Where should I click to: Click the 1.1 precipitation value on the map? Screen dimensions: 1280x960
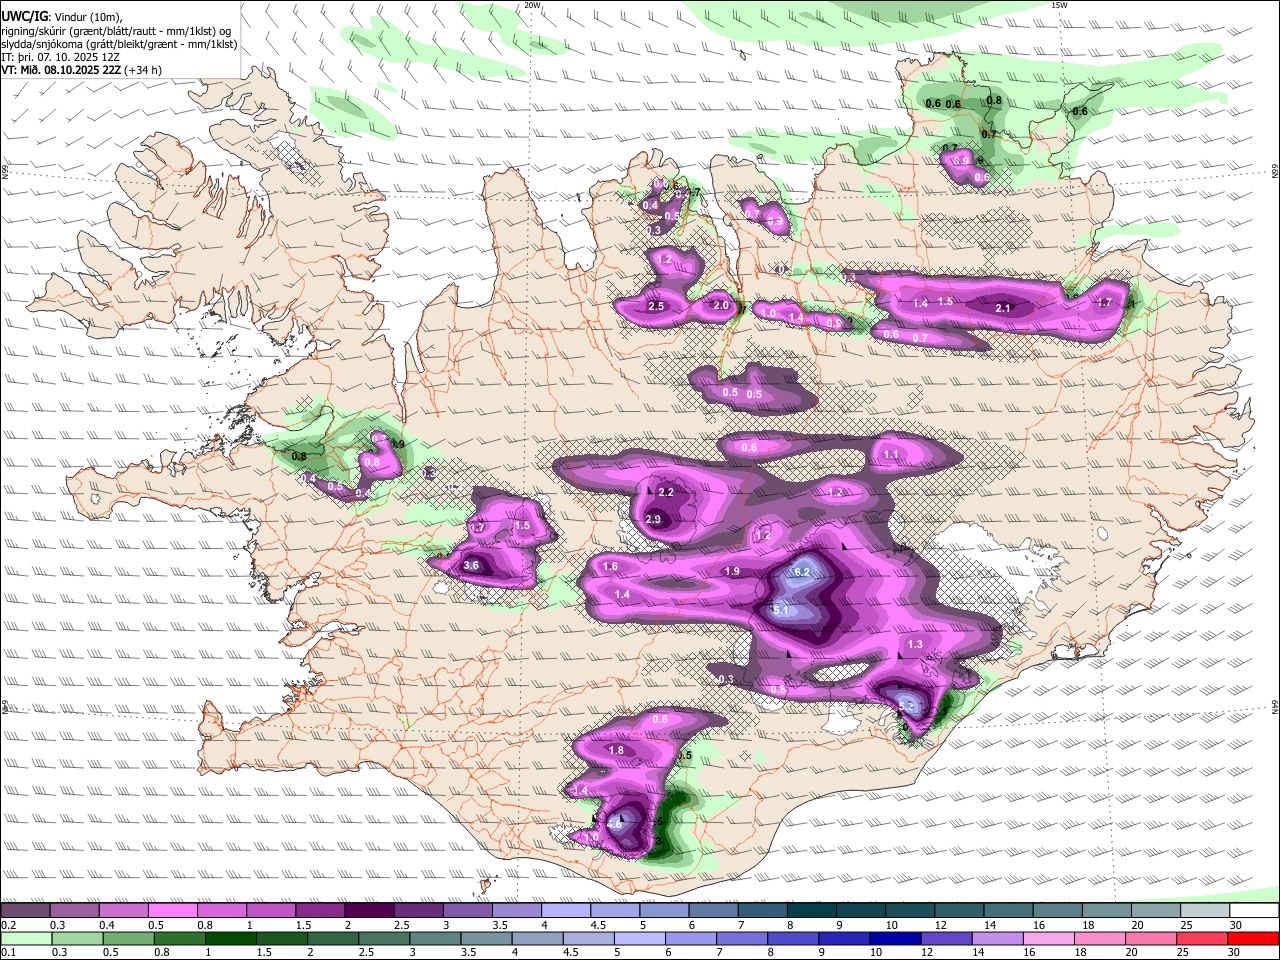tap(892, 455)
